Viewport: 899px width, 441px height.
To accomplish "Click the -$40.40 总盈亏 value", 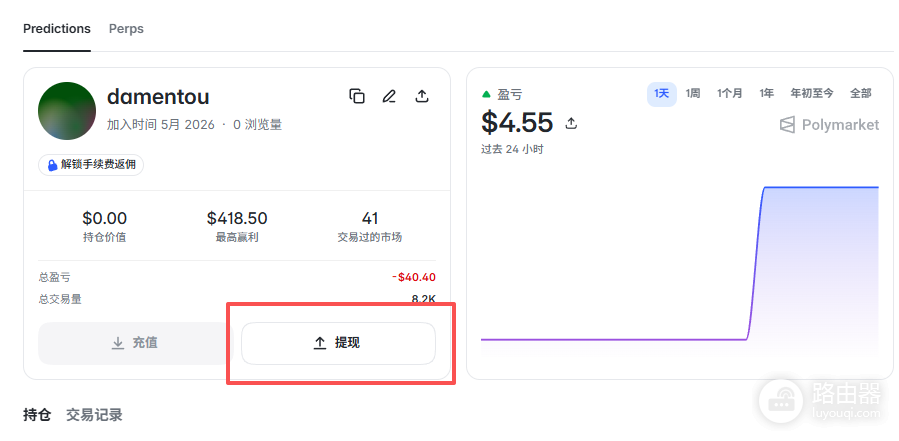I will coord(414,278).
